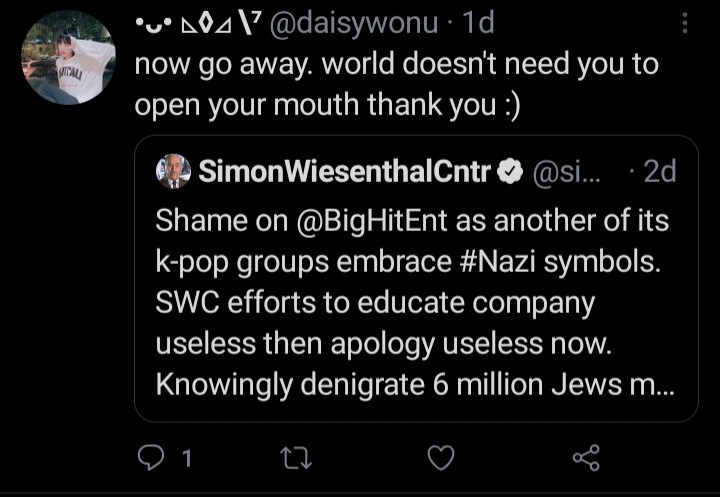
Task: Click "SWC efforts to educate company" text
Action: coord(375,300)
